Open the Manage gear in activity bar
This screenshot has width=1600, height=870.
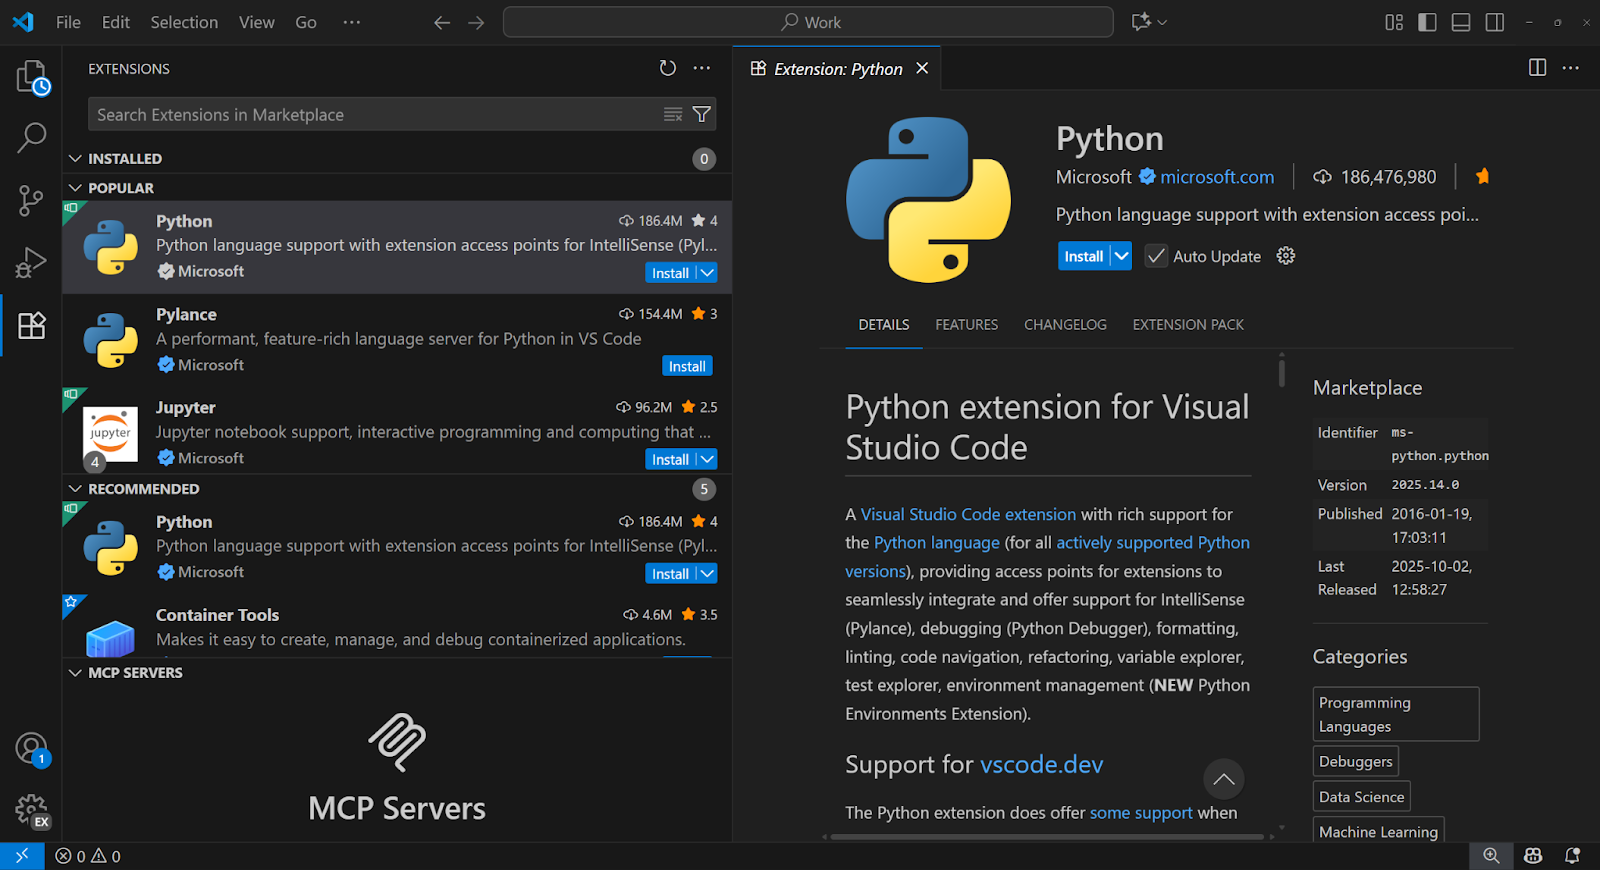31,809
